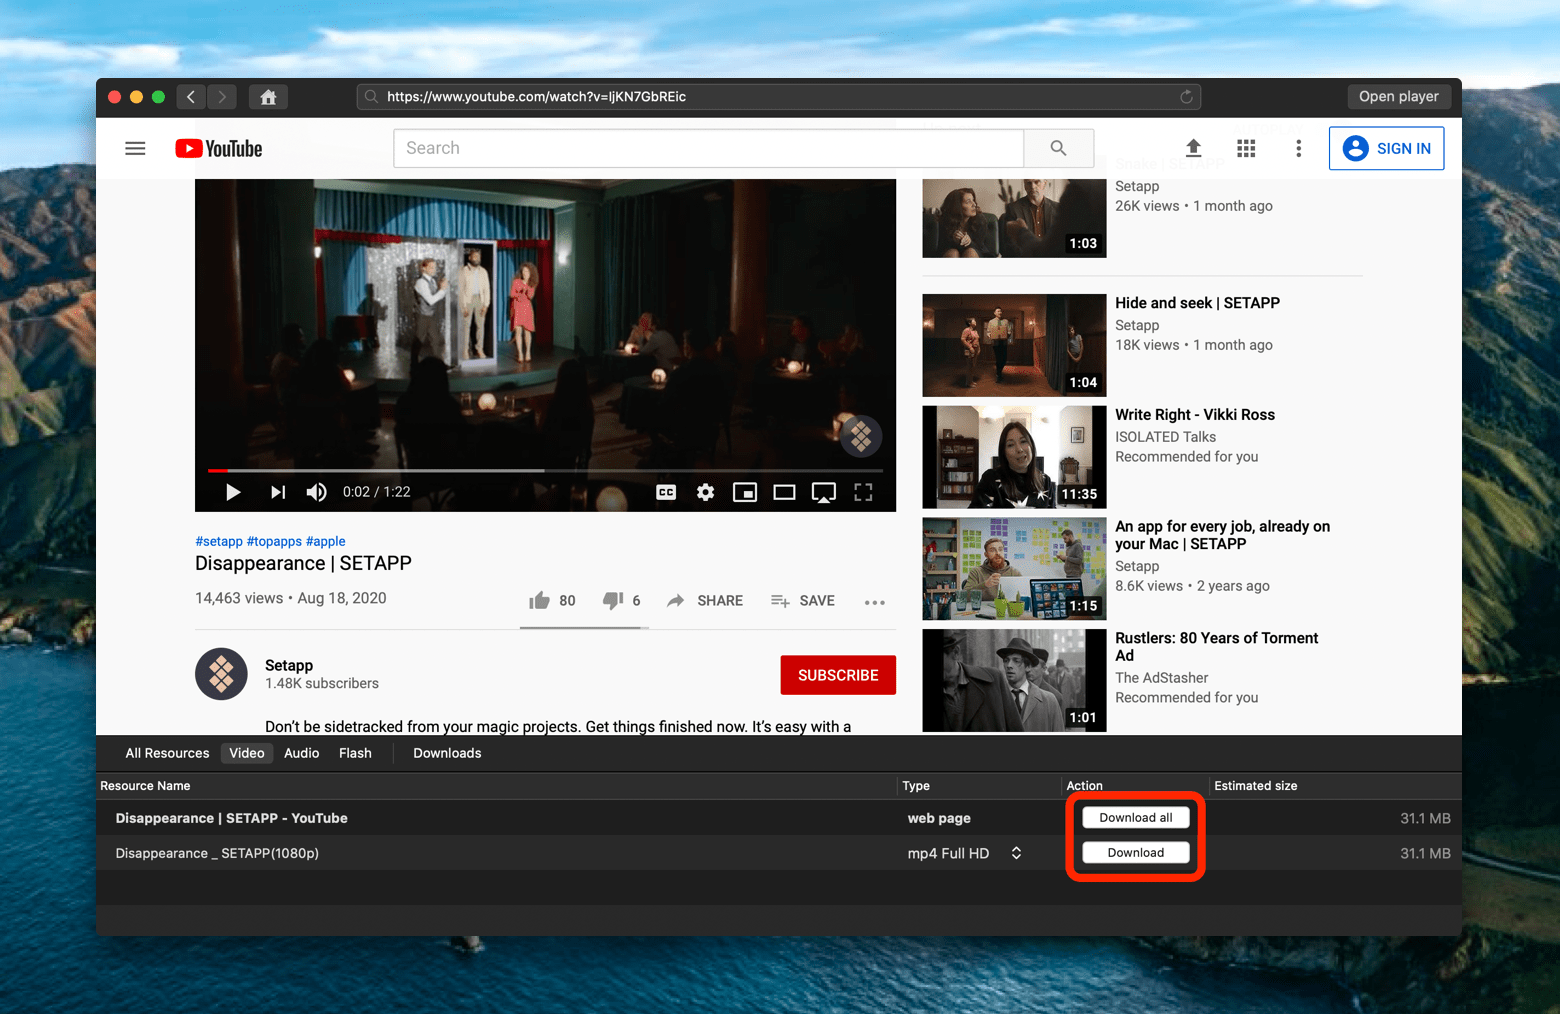Click the red SUBSCRIBE button
Viewport: 1560px width, 1014px height.
[837, 675]
